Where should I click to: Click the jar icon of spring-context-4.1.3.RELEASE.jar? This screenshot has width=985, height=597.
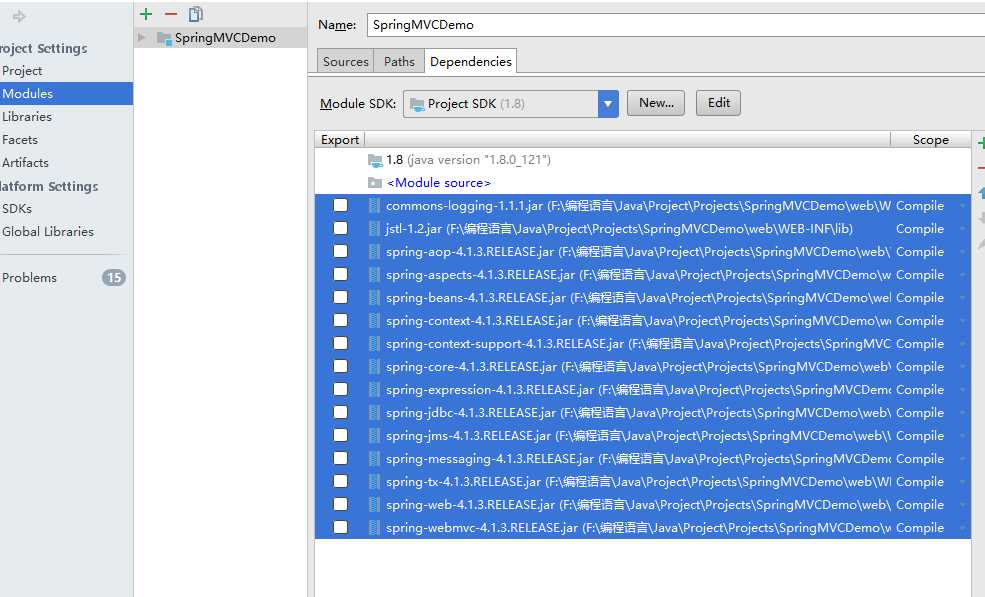point(374,320)
